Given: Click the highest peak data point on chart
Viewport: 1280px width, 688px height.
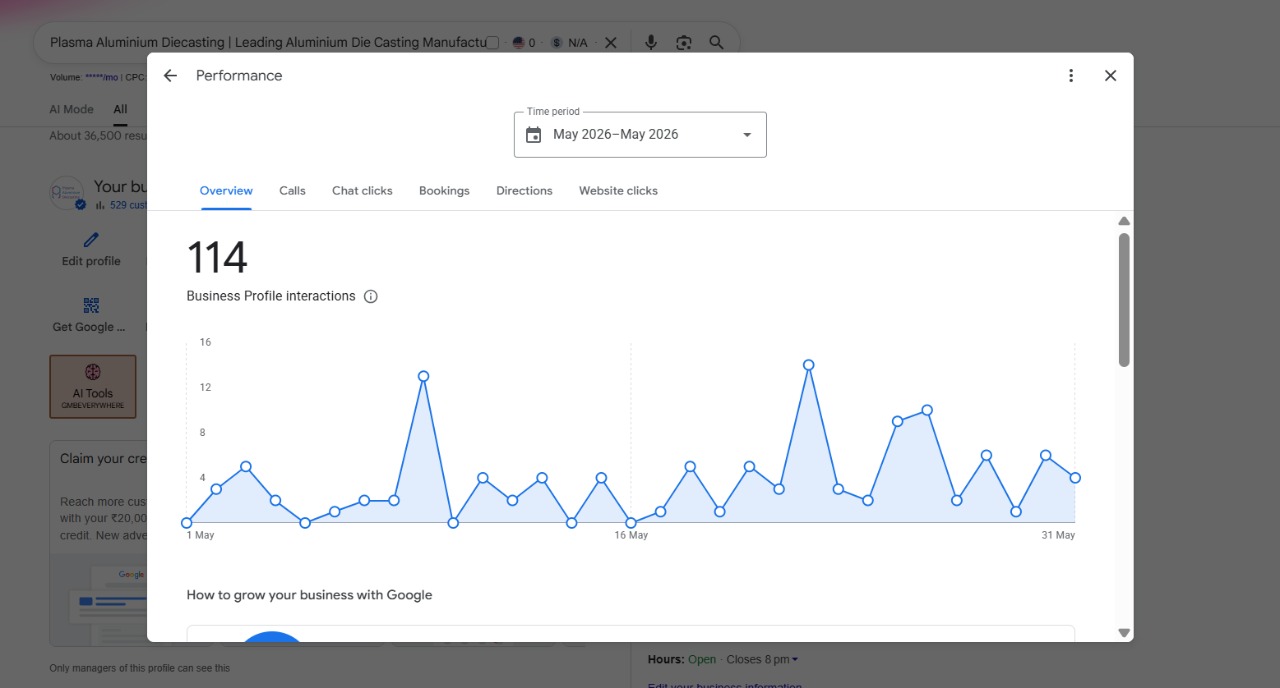Looking at the screenshot, I should click(x=808, y=365).
